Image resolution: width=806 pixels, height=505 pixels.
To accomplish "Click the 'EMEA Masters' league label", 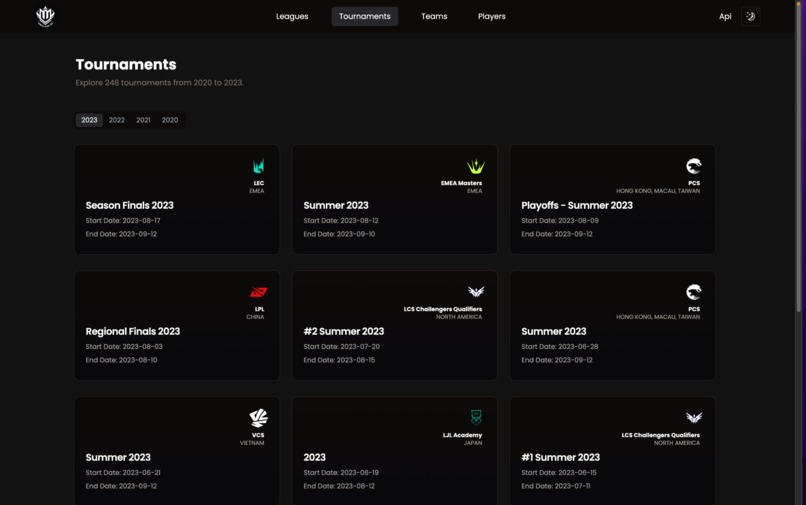I will pos(461,183).
